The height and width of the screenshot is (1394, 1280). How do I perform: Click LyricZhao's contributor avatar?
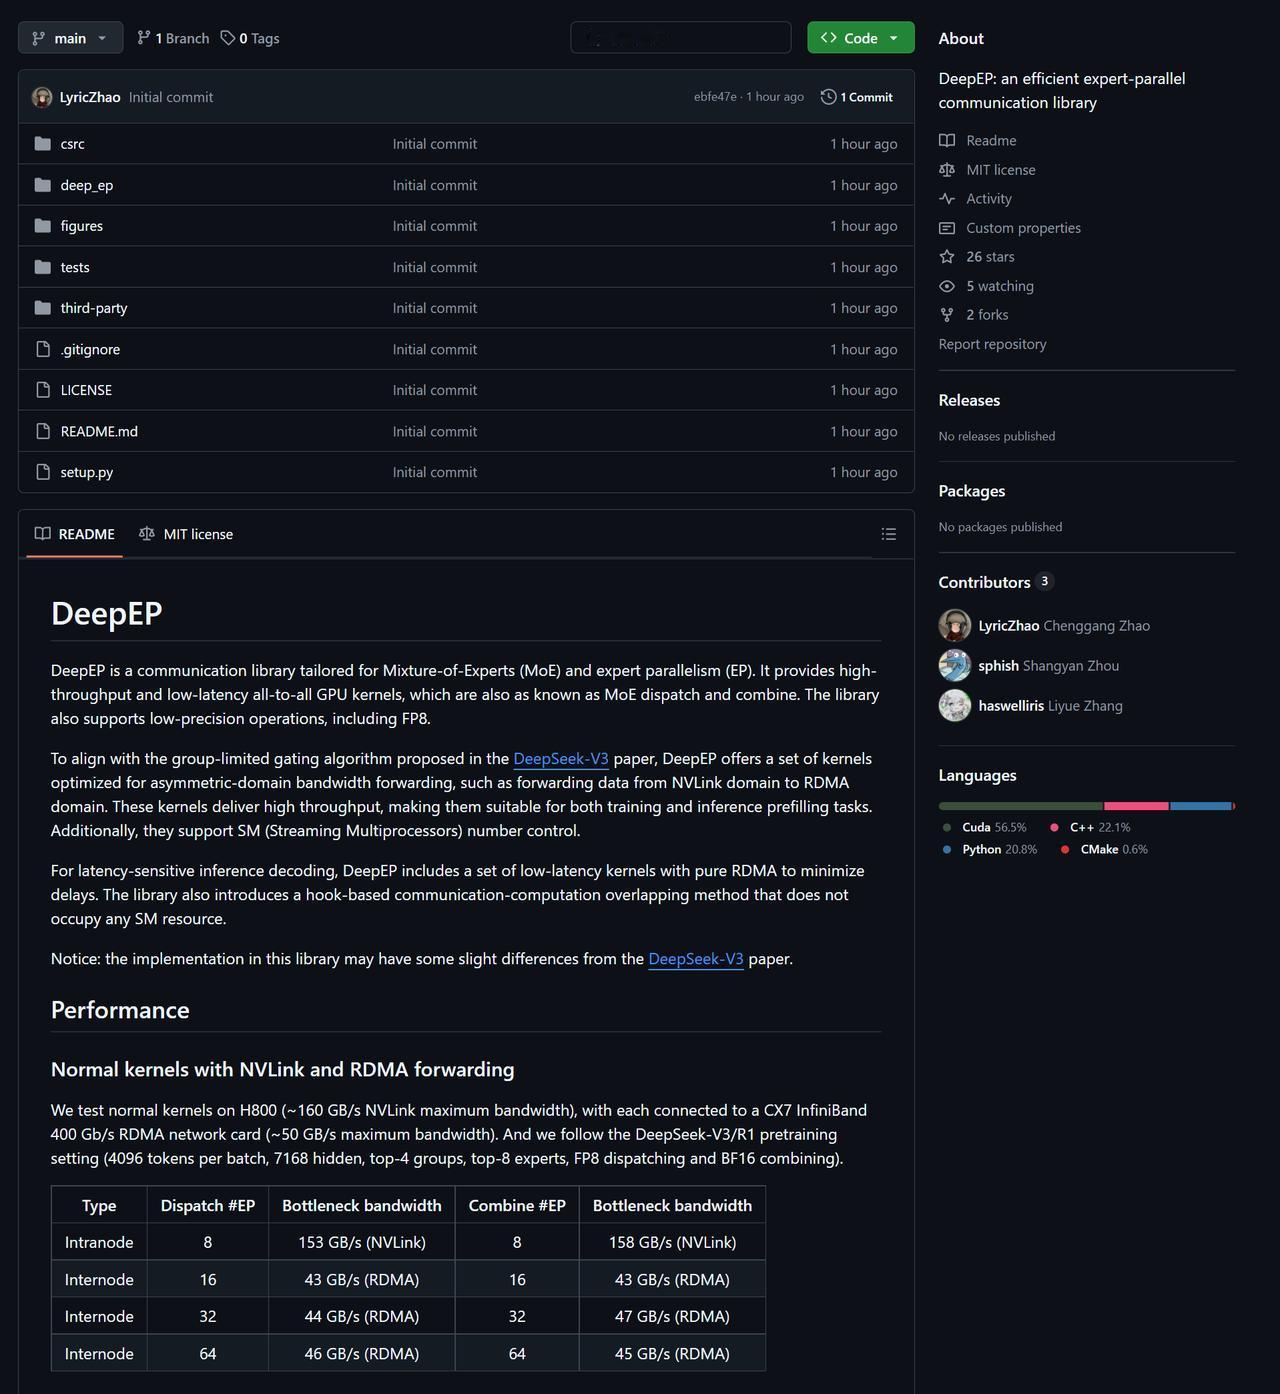(955, 625)
